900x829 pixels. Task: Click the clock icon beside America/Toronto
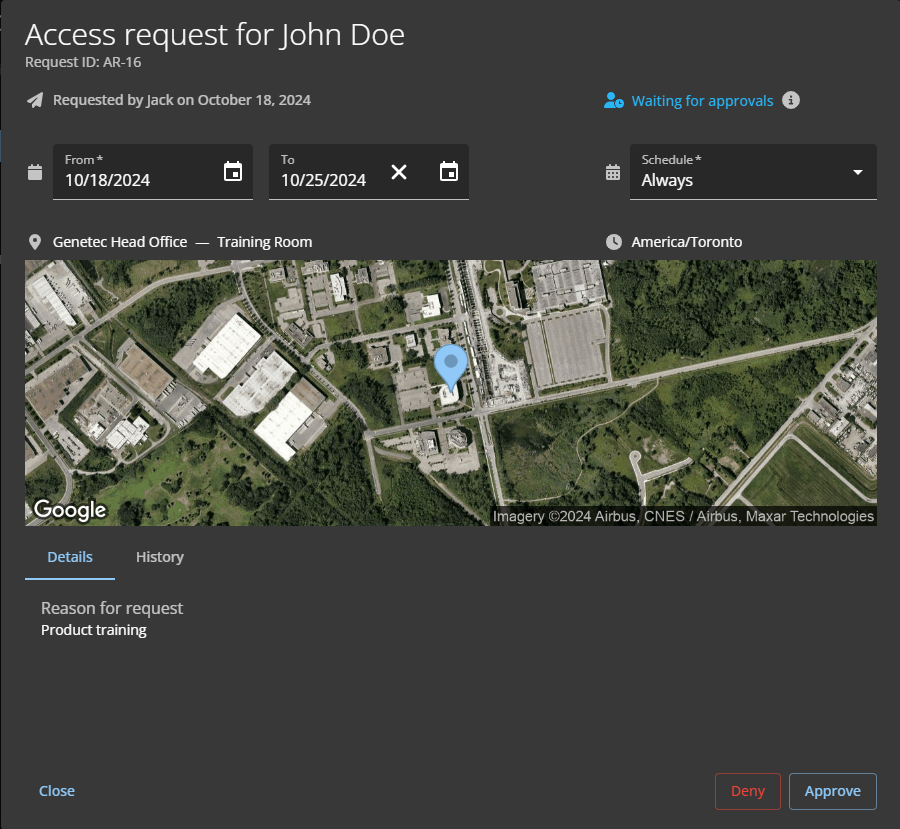(614, 242)
